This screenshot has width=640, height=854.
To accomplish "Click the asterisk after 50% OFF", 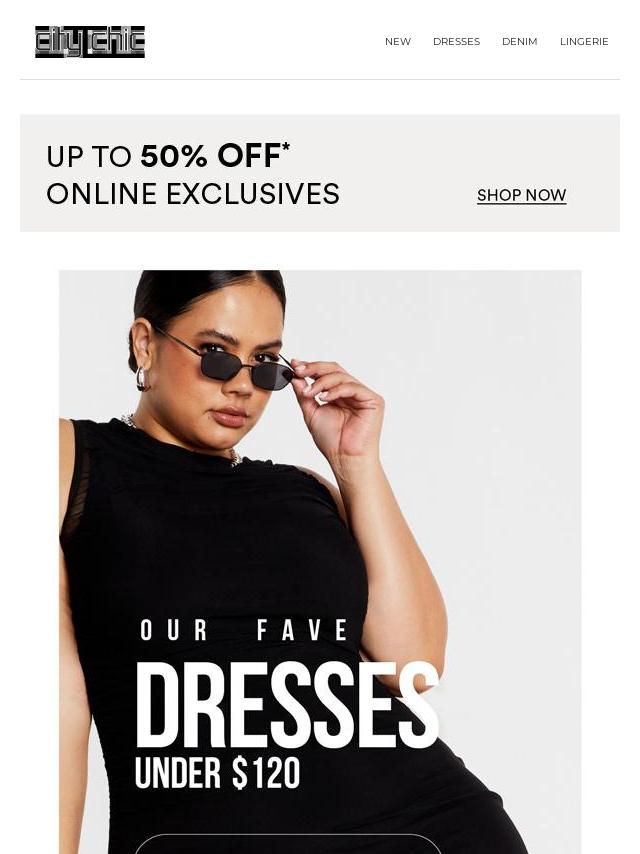I will [x=286, y=146].
